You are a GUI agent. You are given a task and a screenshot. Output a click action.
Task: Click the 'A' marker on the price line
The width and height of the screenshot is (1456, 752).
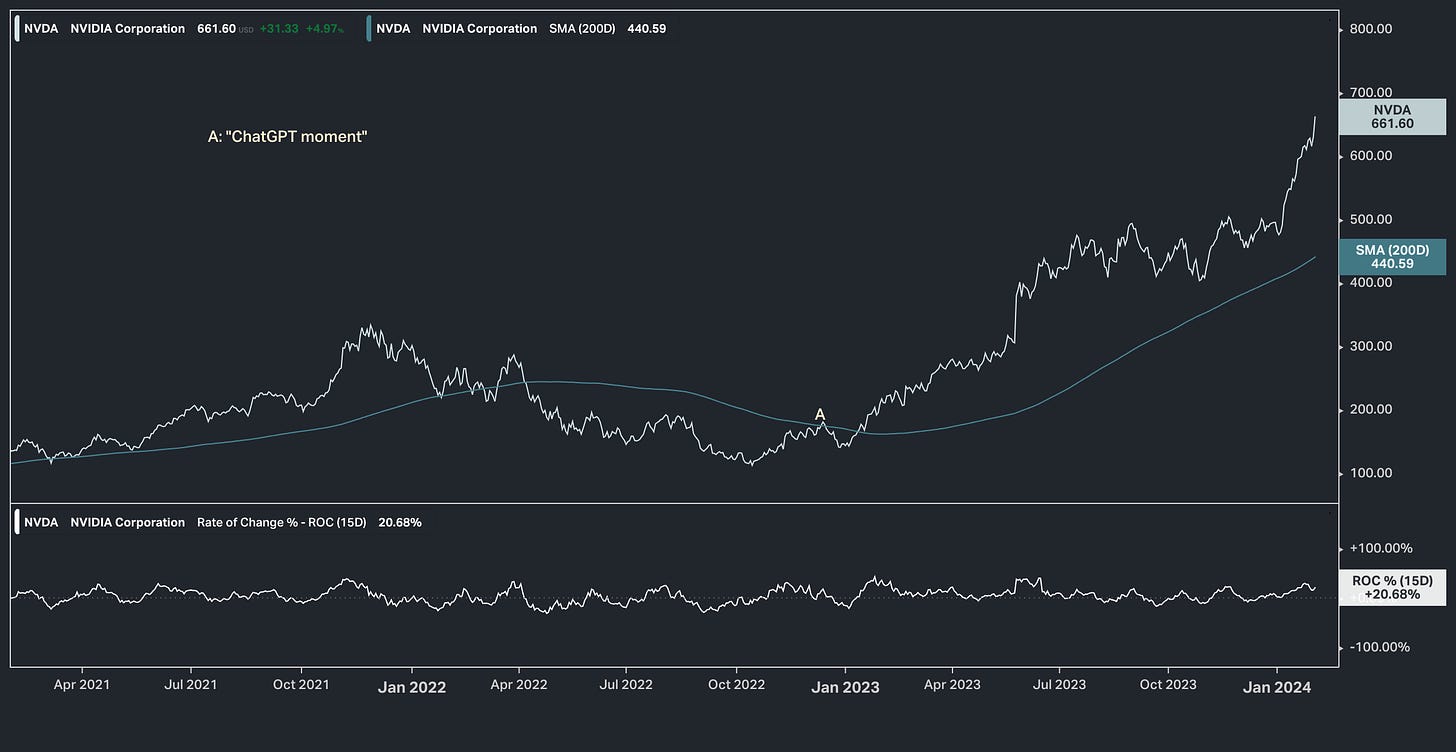coord(820,414)
